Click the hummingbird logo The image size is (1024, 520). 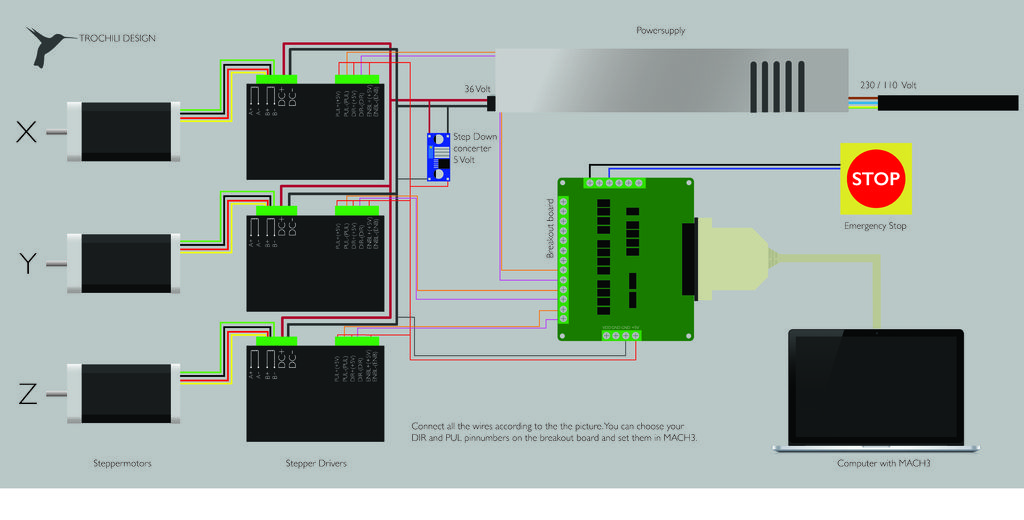pos(46,46)
